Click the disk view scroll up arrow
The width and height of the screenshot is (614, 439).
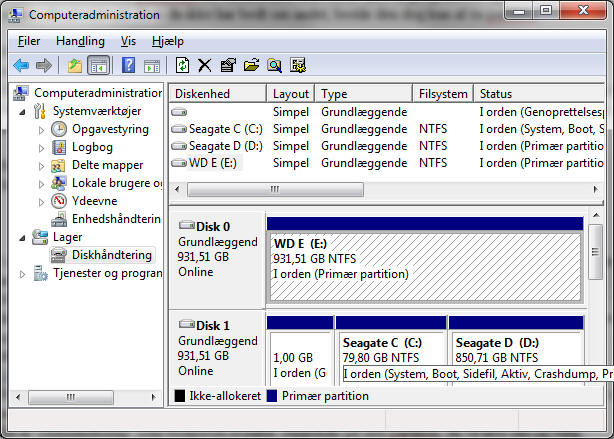596,215
